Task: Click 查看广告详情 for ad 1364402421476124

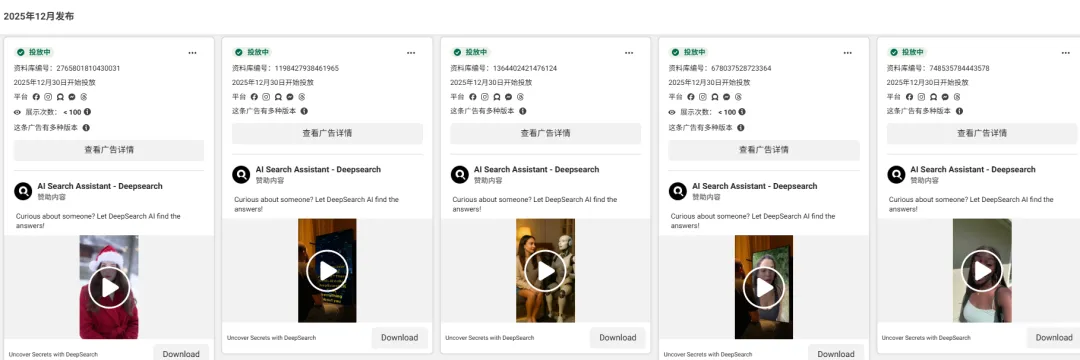Action: 546,134
